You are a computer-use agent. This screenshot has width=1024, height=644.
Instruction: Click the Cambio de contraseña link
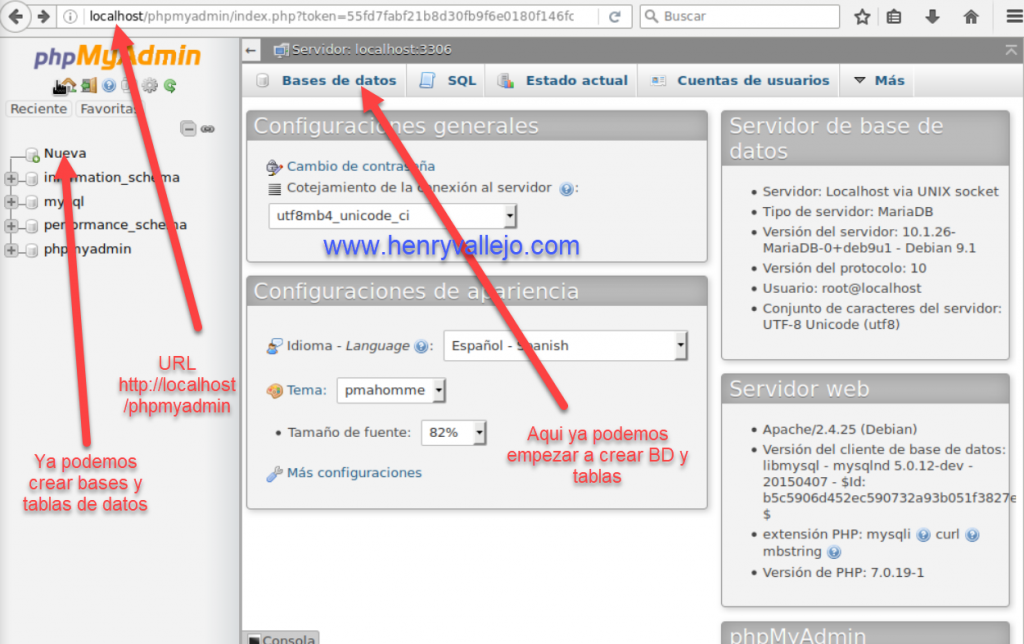click(360, 167)
